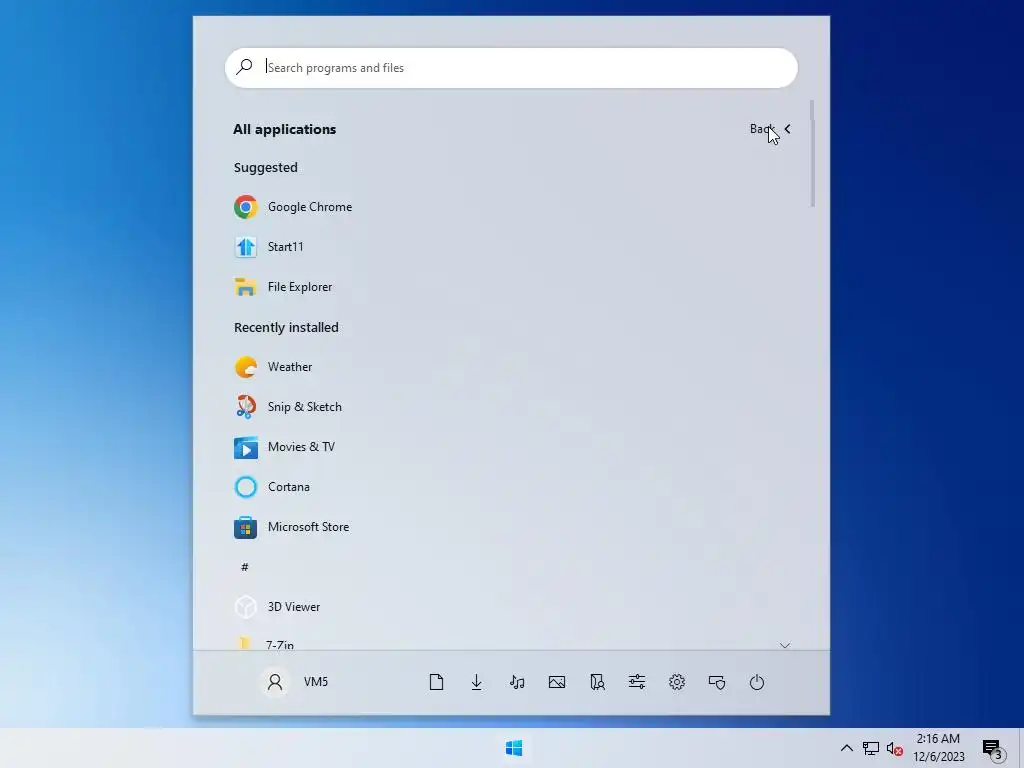
Task: Open the notification center icon
Action: pos(993,749)
